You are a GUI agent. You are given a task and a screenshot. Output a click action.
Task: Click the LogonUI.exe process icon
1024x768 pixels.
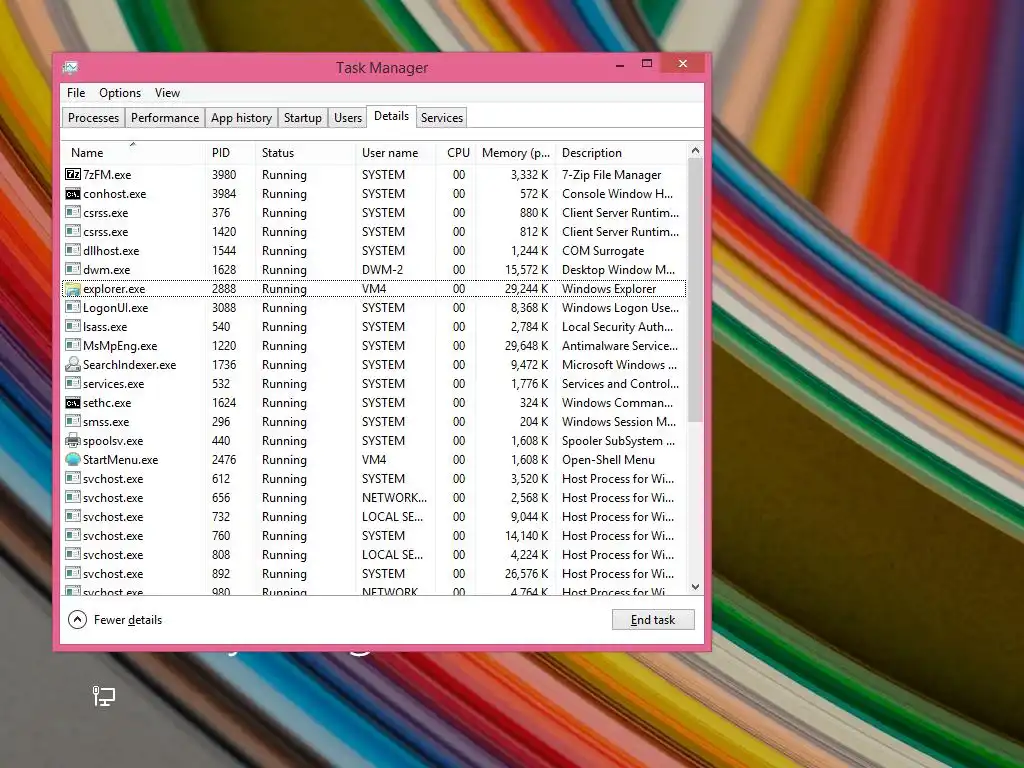pyautogui.click(x=72, y=307)
